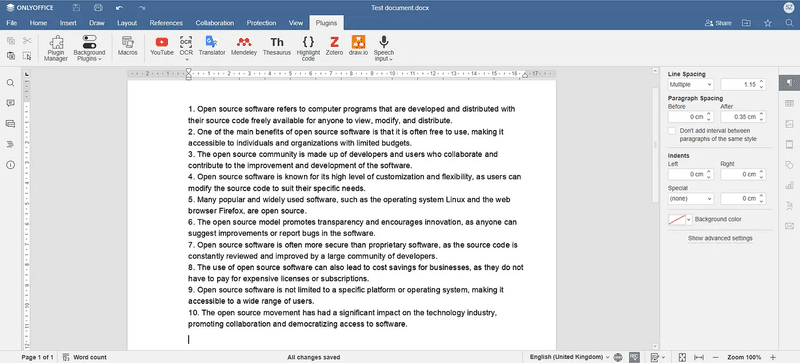
Task: Open Paragraph settings in right sidebar
Action: [x=789, y=83]
